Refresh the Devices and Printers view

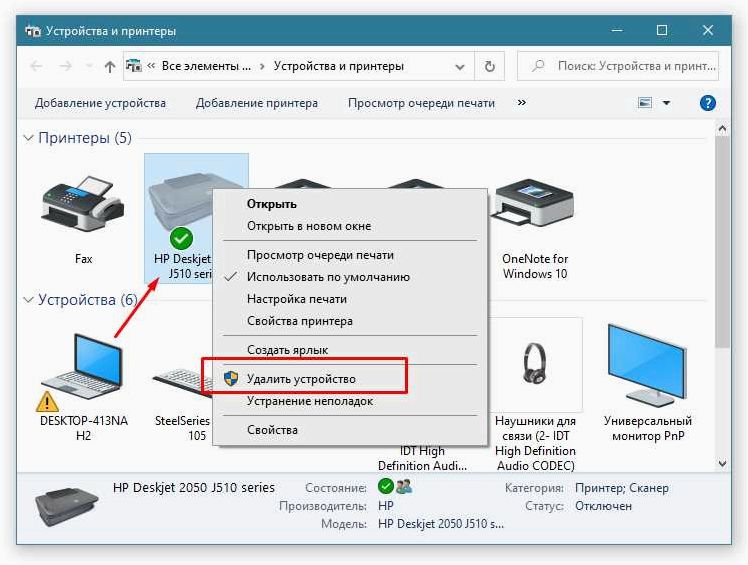point(489,66)
